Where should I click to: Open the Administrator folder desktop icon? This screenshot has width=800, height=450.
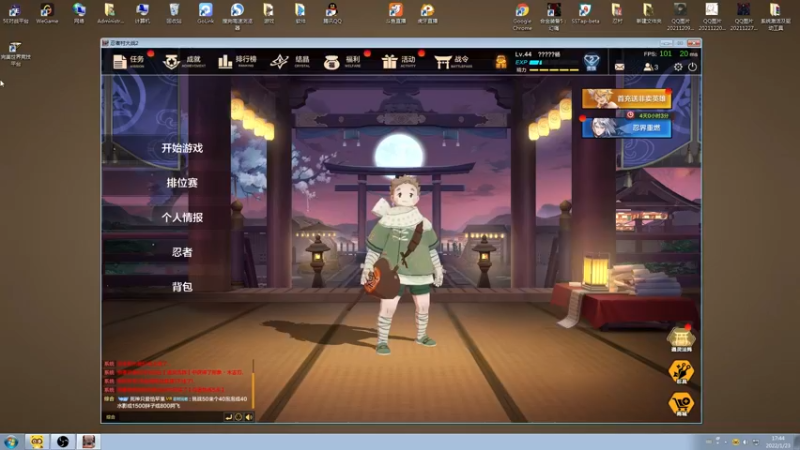(x=110, y=13)
